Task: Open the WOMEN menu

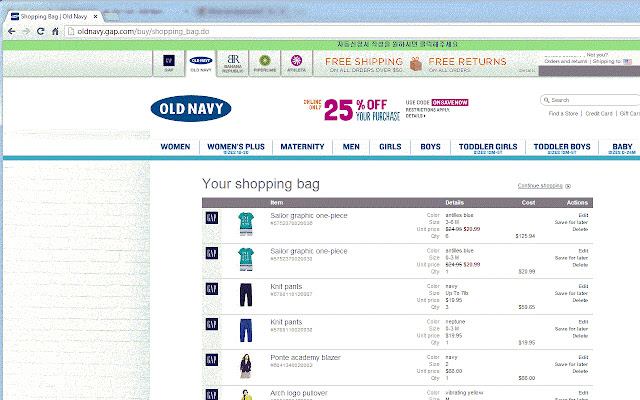Action: [175, 147]
